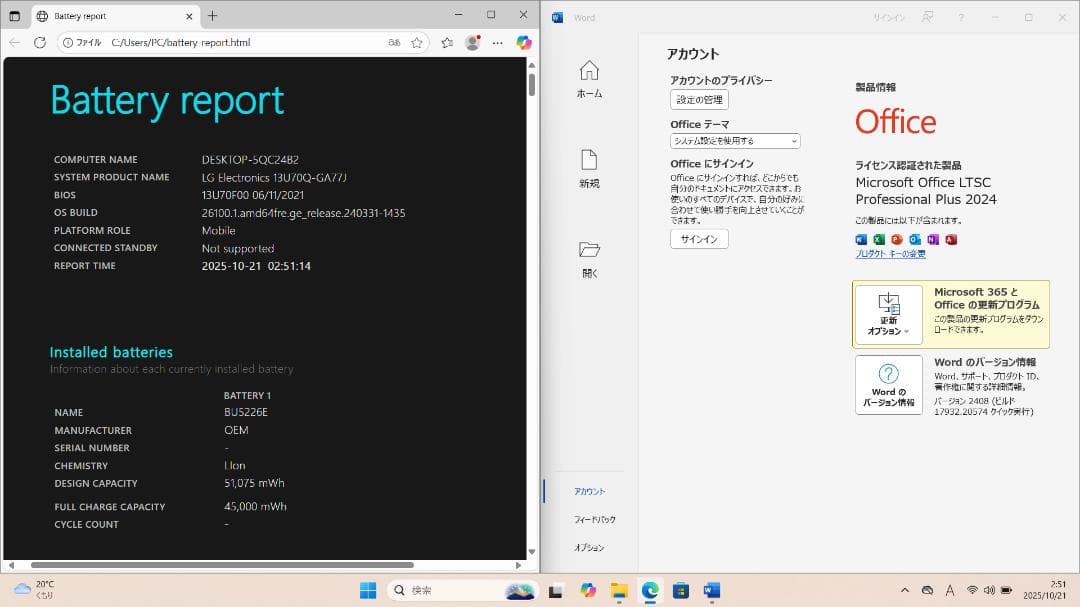Click the favorites star in the address bar
The height and width of the screenshot is (607, 1080).
click(416, 42)
